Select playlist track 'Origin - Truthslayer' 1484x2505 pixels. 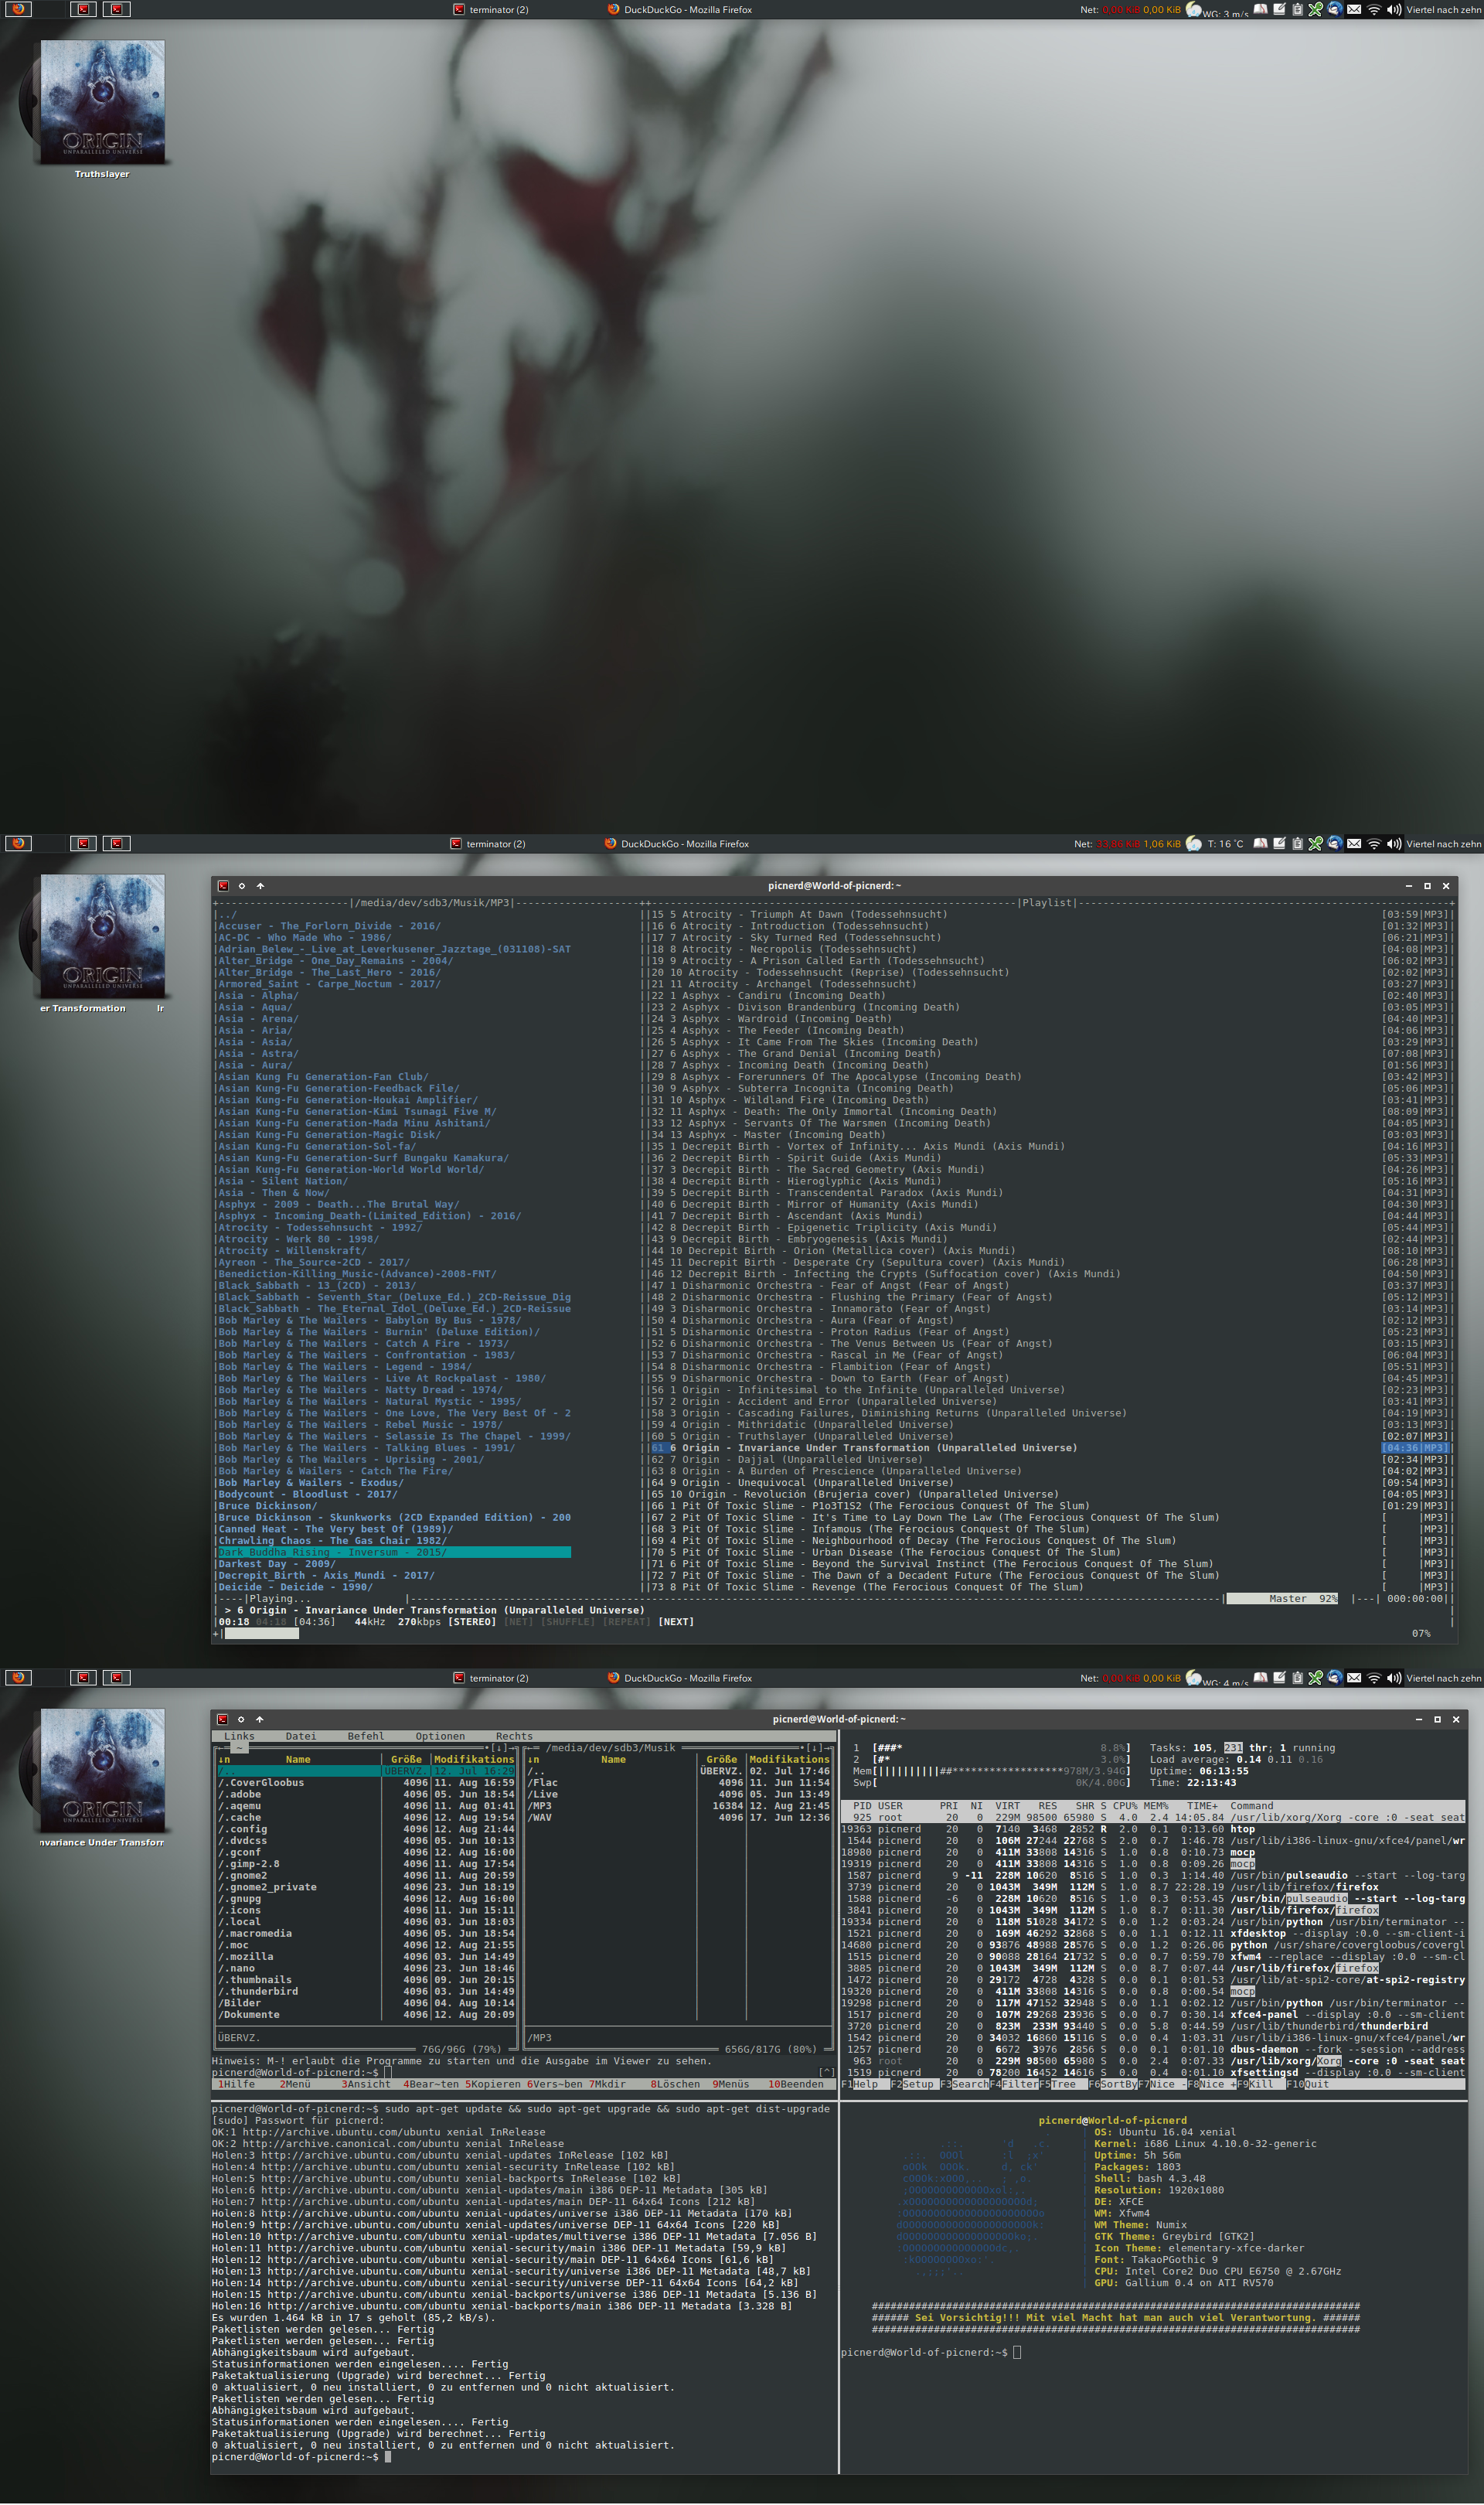tap(1050, 1436)
